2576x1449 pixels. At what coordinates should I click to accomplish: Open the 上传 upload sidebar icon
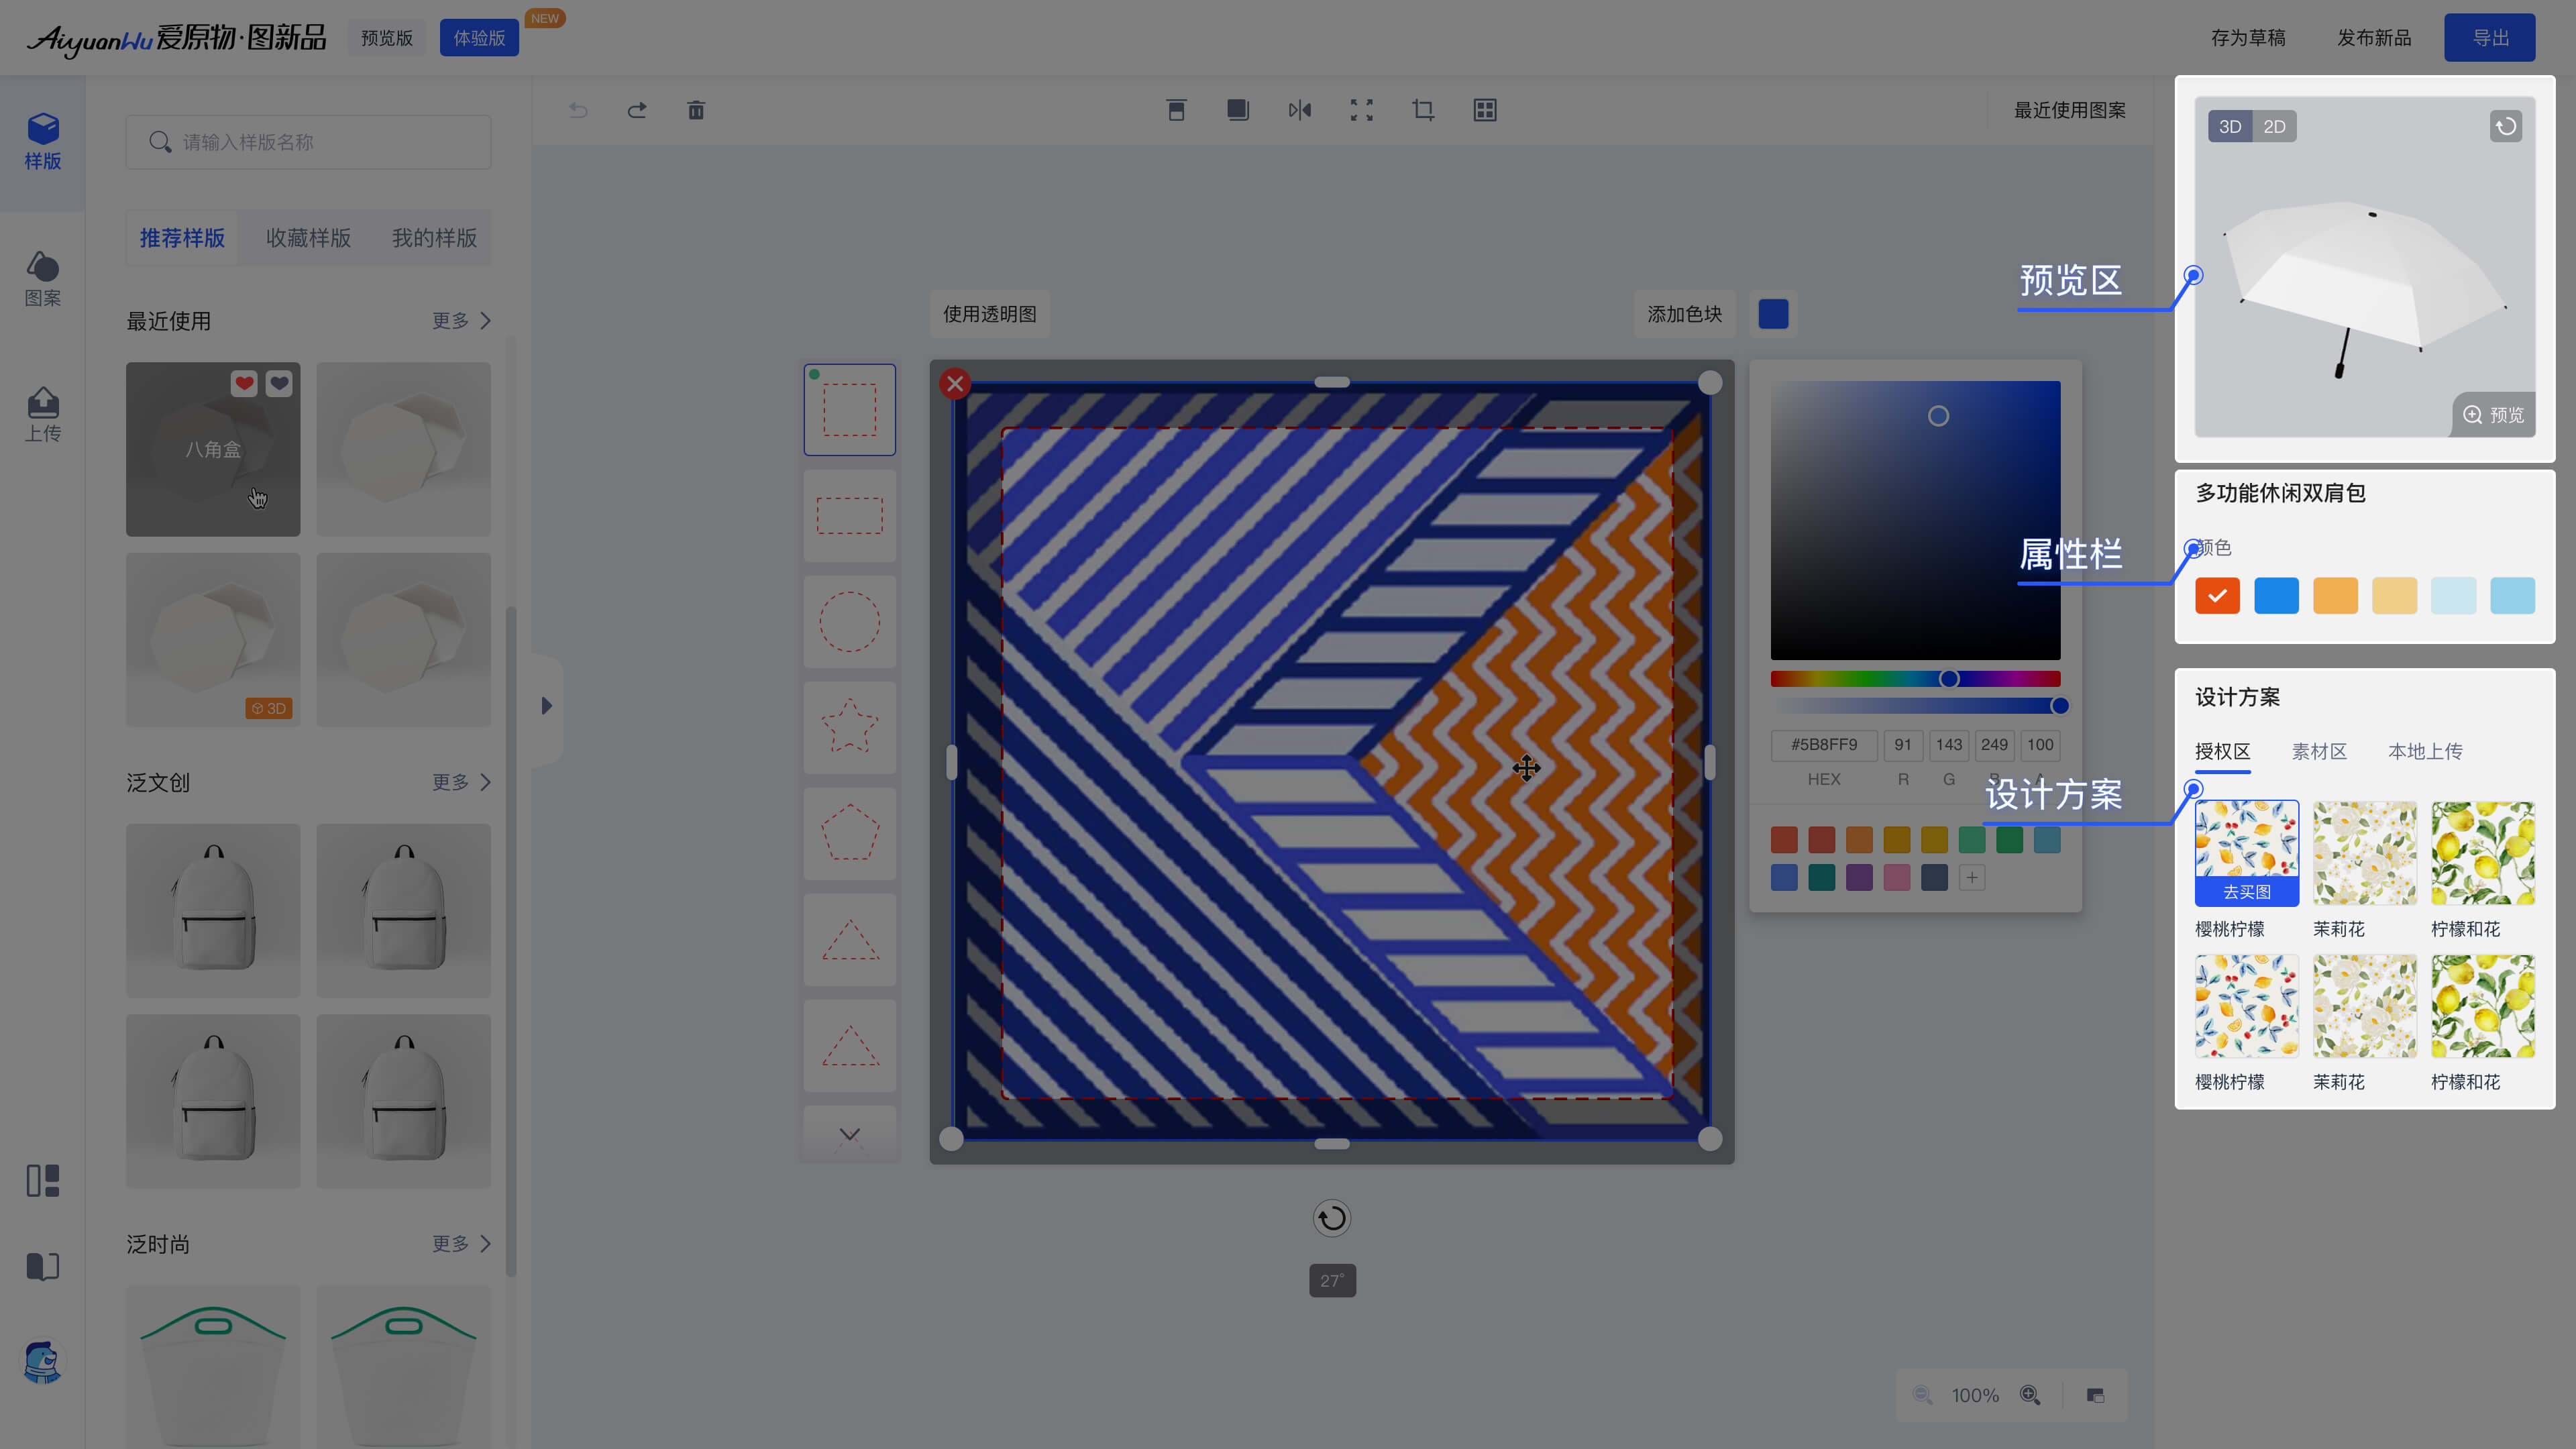[x=42, y=414]
